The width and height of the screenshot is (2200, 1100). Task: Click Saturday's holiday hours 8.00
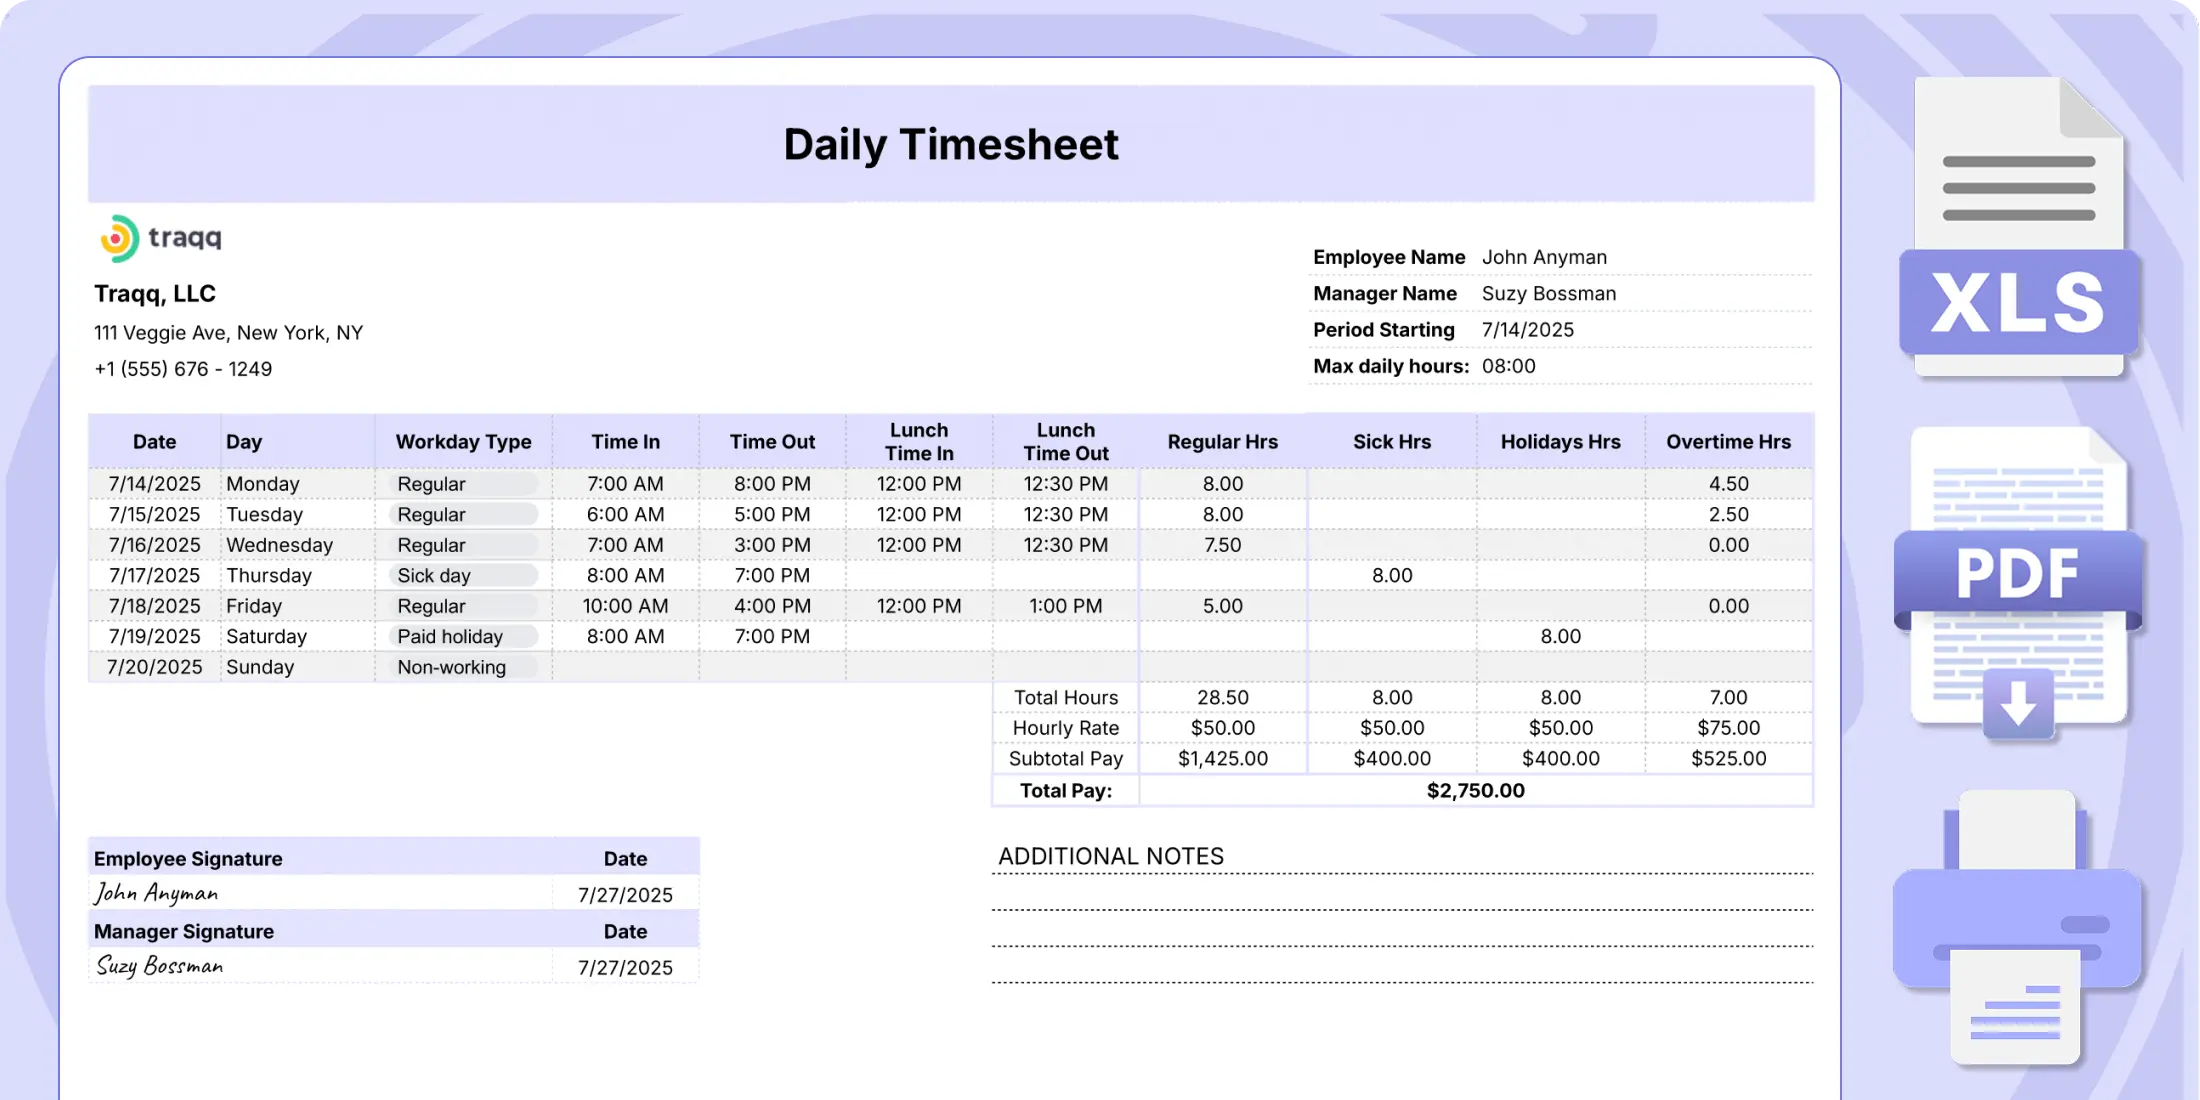1560,636
